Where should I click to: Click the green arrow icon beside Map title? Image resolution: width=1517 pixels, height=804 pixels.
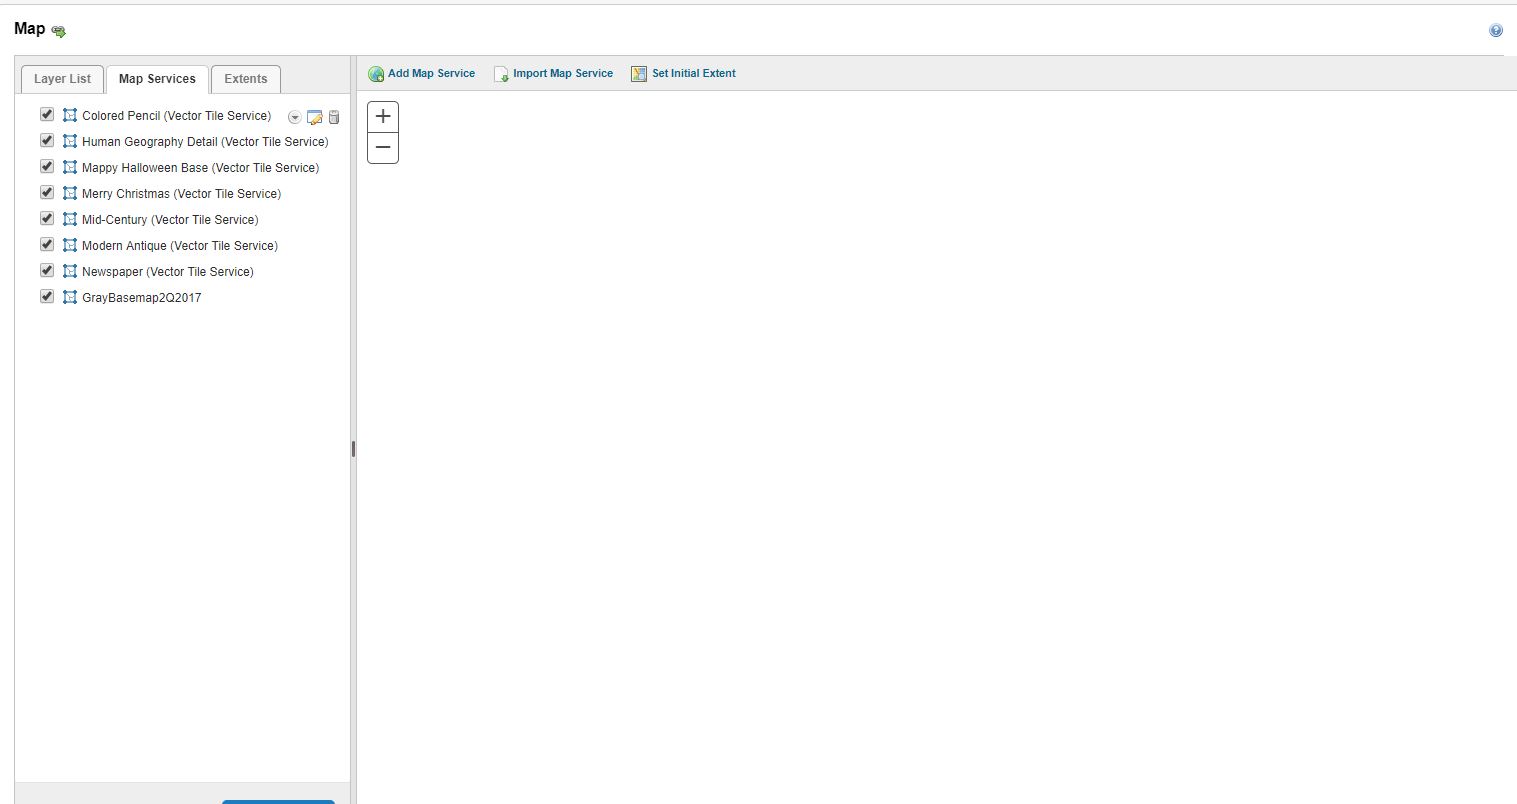tap(59, 32)
